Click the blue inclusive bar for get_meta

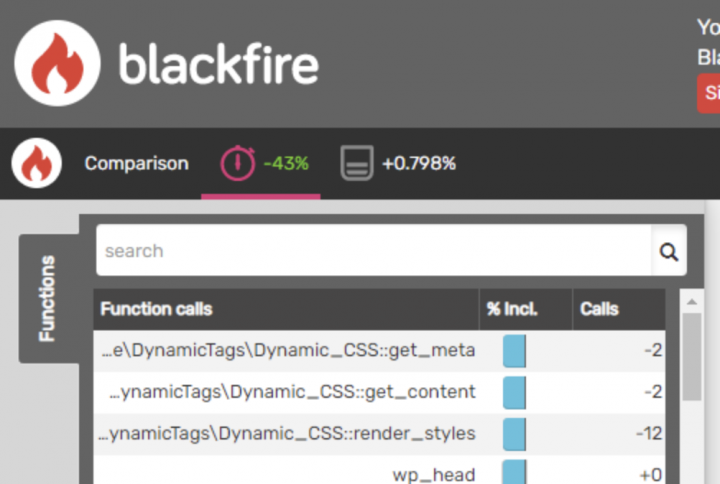click(514, 351)
